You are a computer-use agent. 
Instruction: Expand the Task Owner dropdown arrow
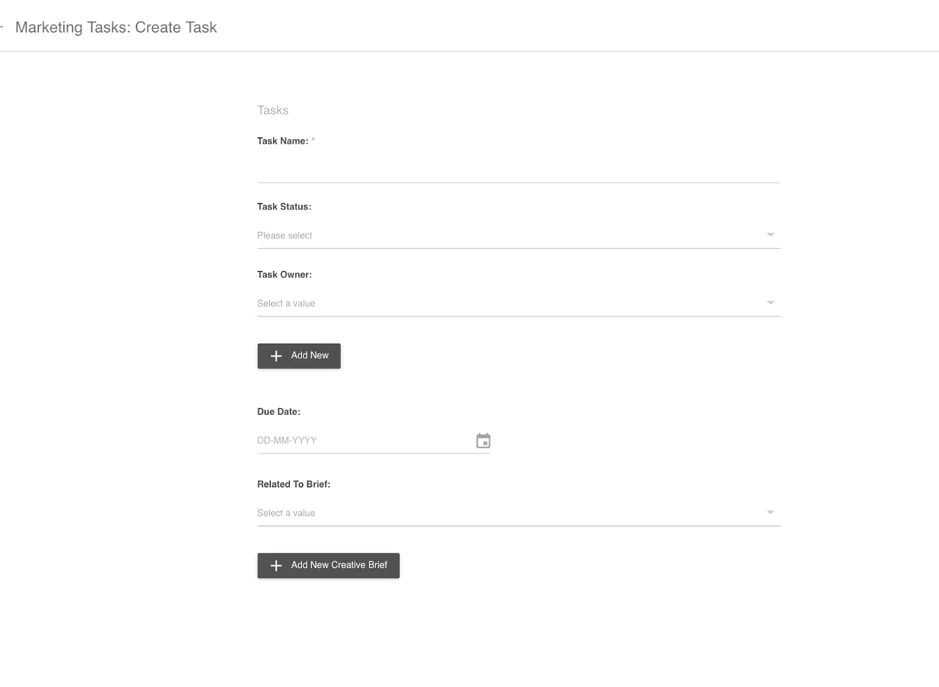point(771,302)
